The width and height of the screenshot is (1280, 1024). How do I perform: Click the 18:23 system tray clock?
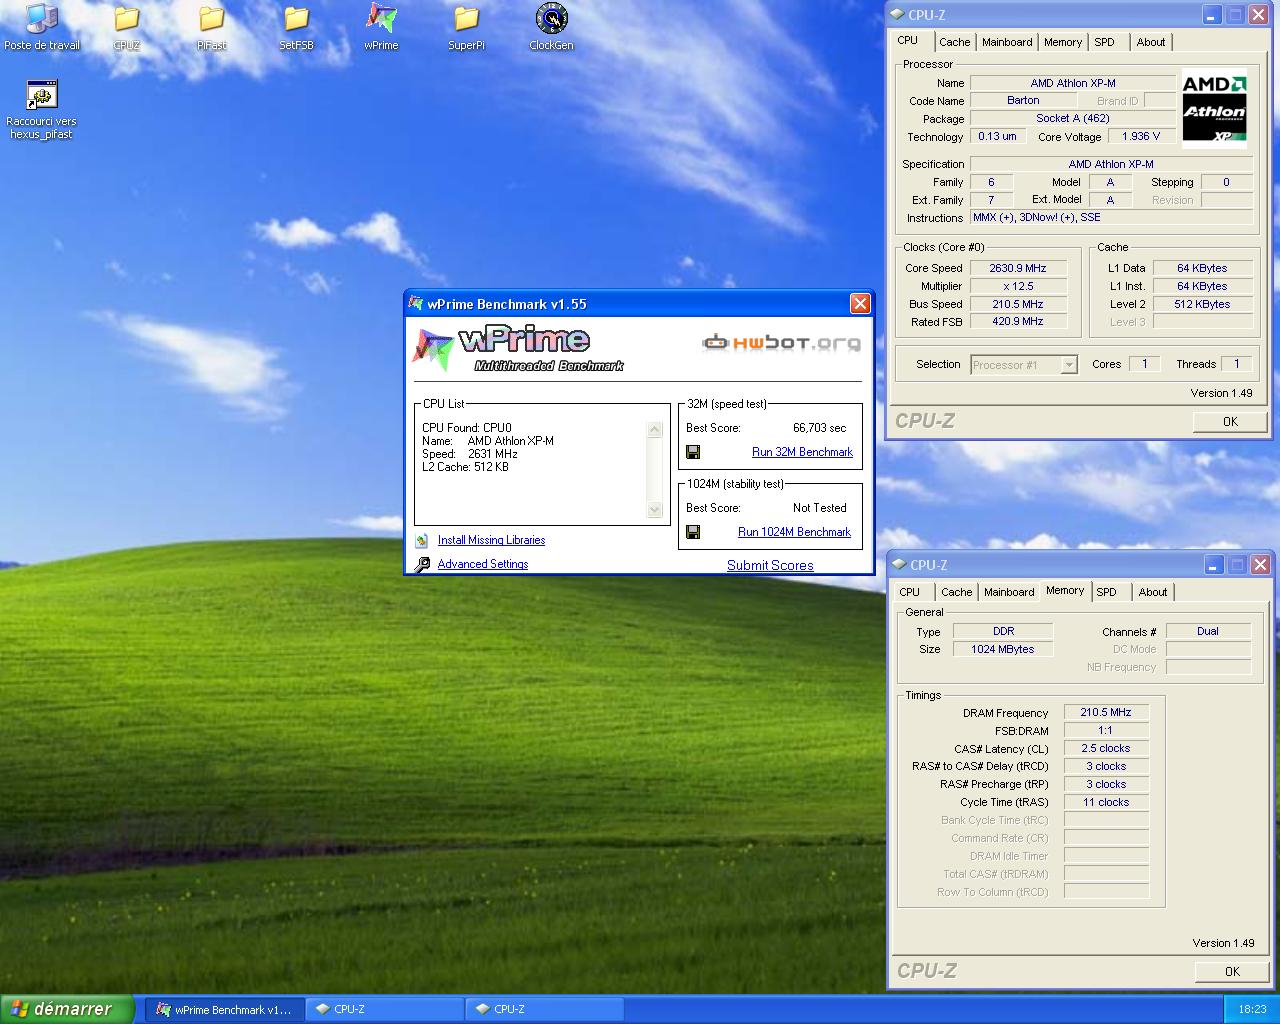point(1252,1010)
